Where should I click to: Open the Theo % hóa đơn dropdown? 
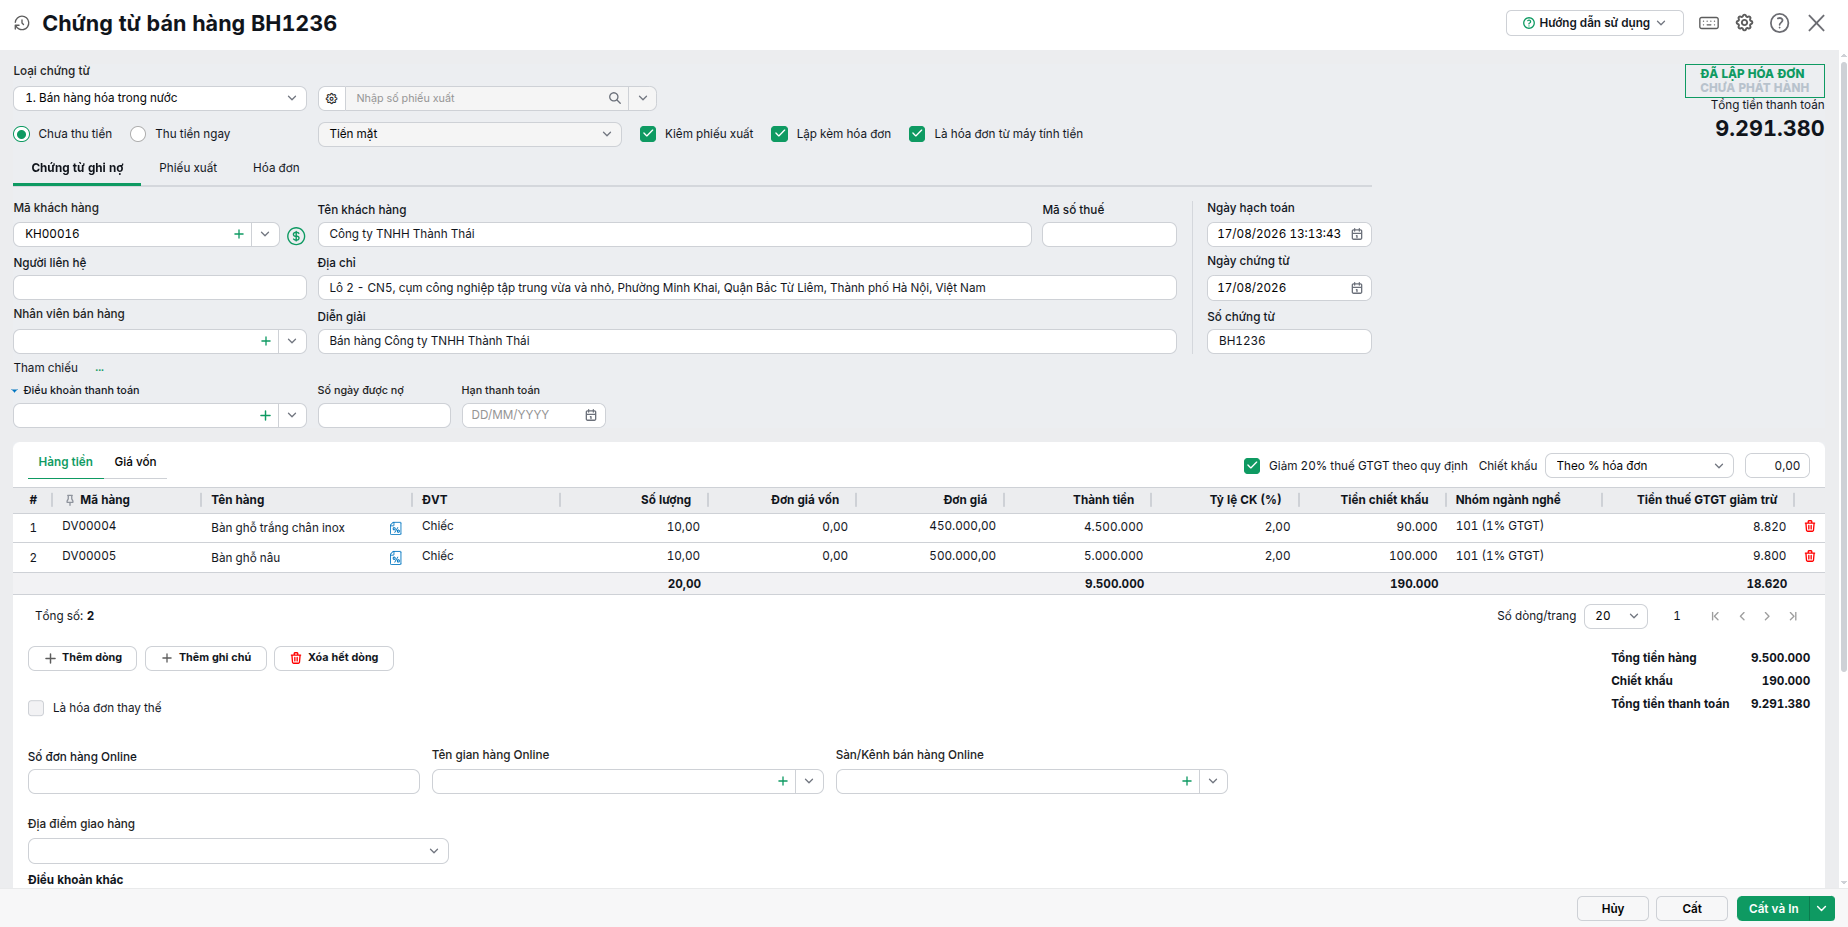[x=1640, y=466]
